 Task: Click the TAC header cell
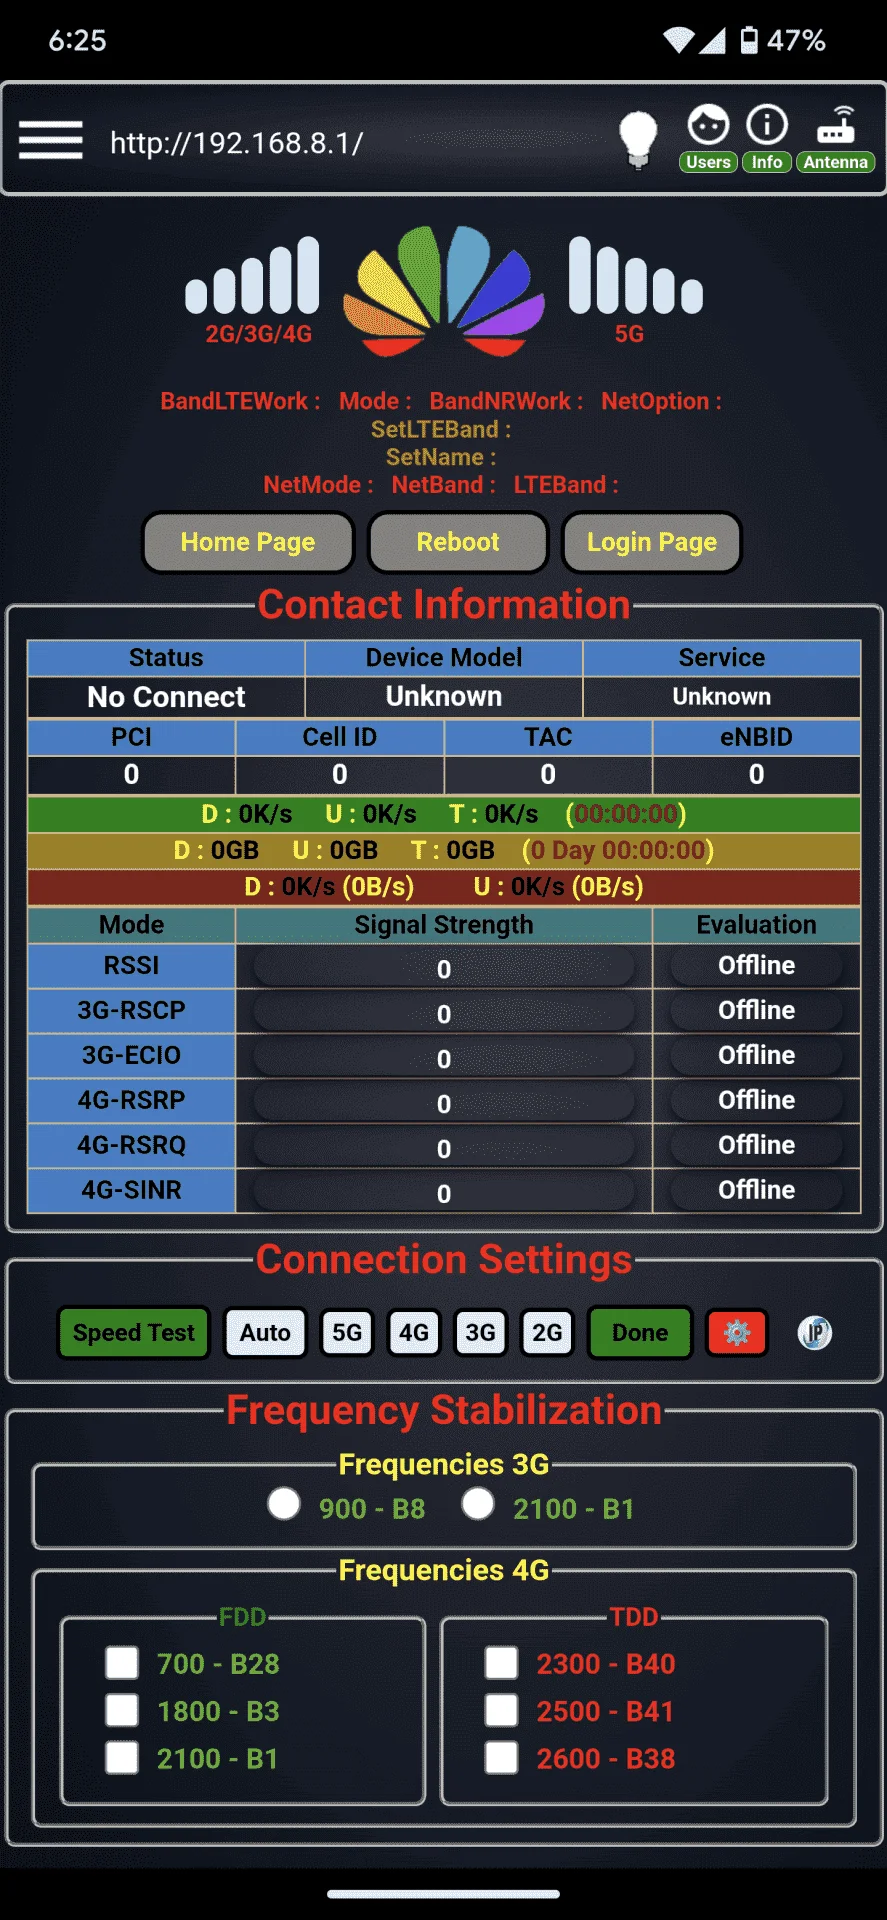(548, 737)
